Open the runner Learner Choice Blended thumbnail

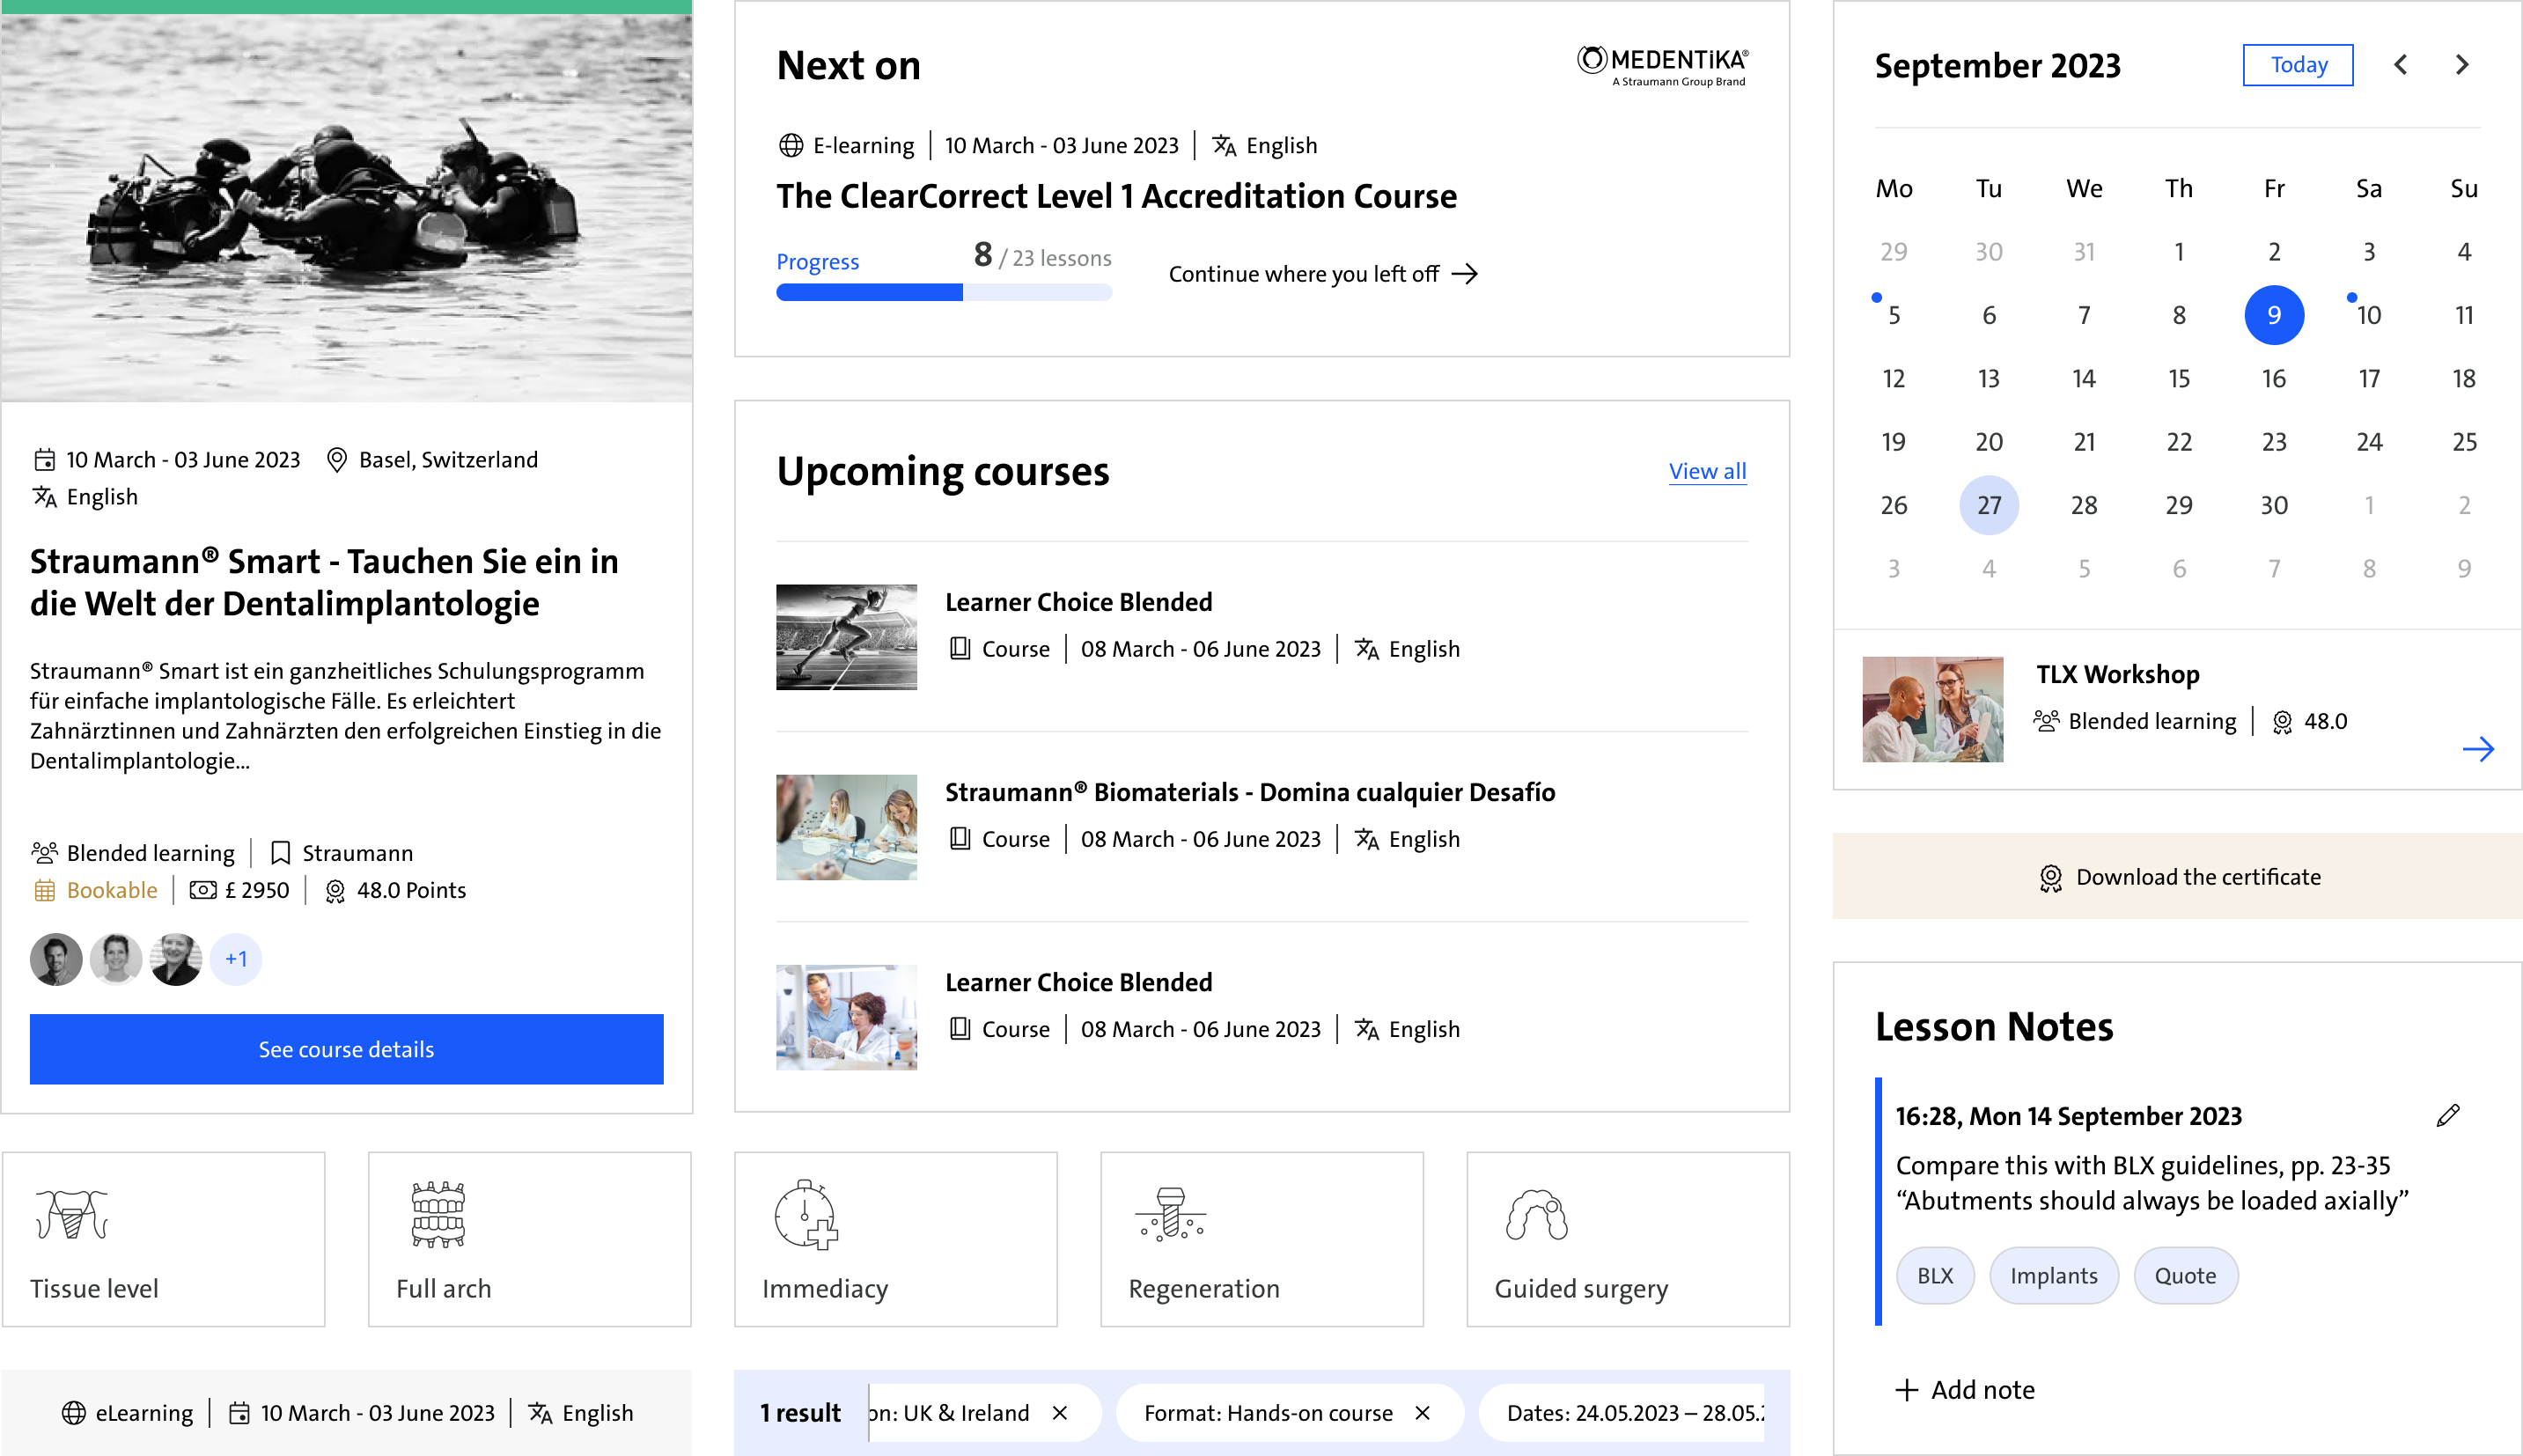(x=846, y=637)
